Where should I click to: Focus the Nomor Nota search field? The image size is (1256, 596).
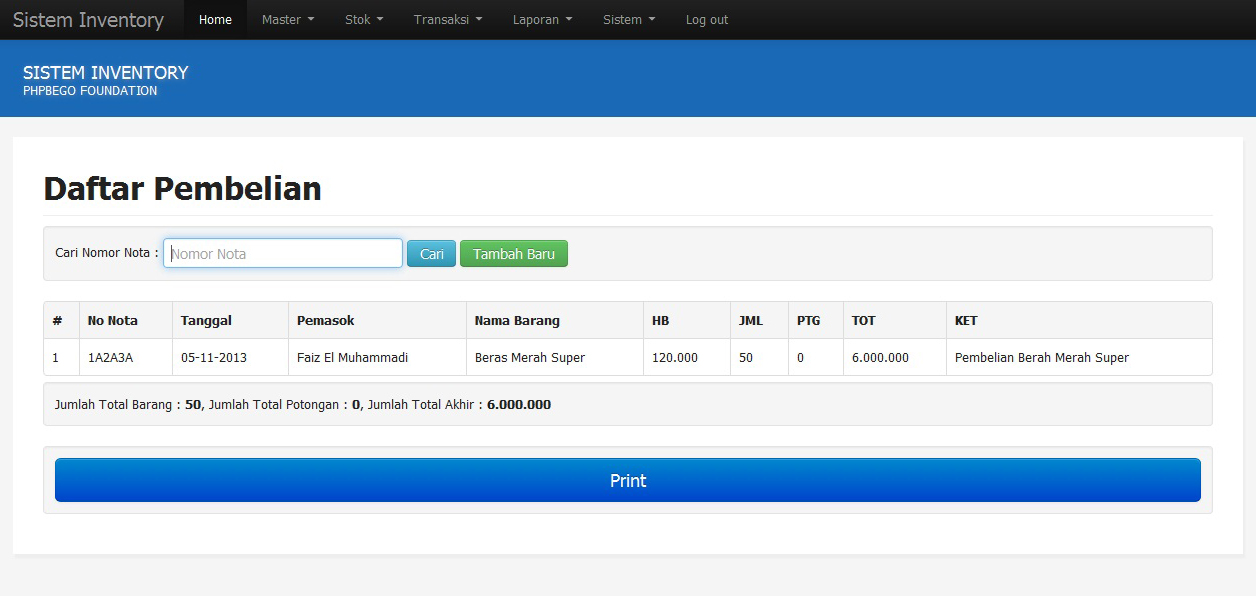coord(283,254)
